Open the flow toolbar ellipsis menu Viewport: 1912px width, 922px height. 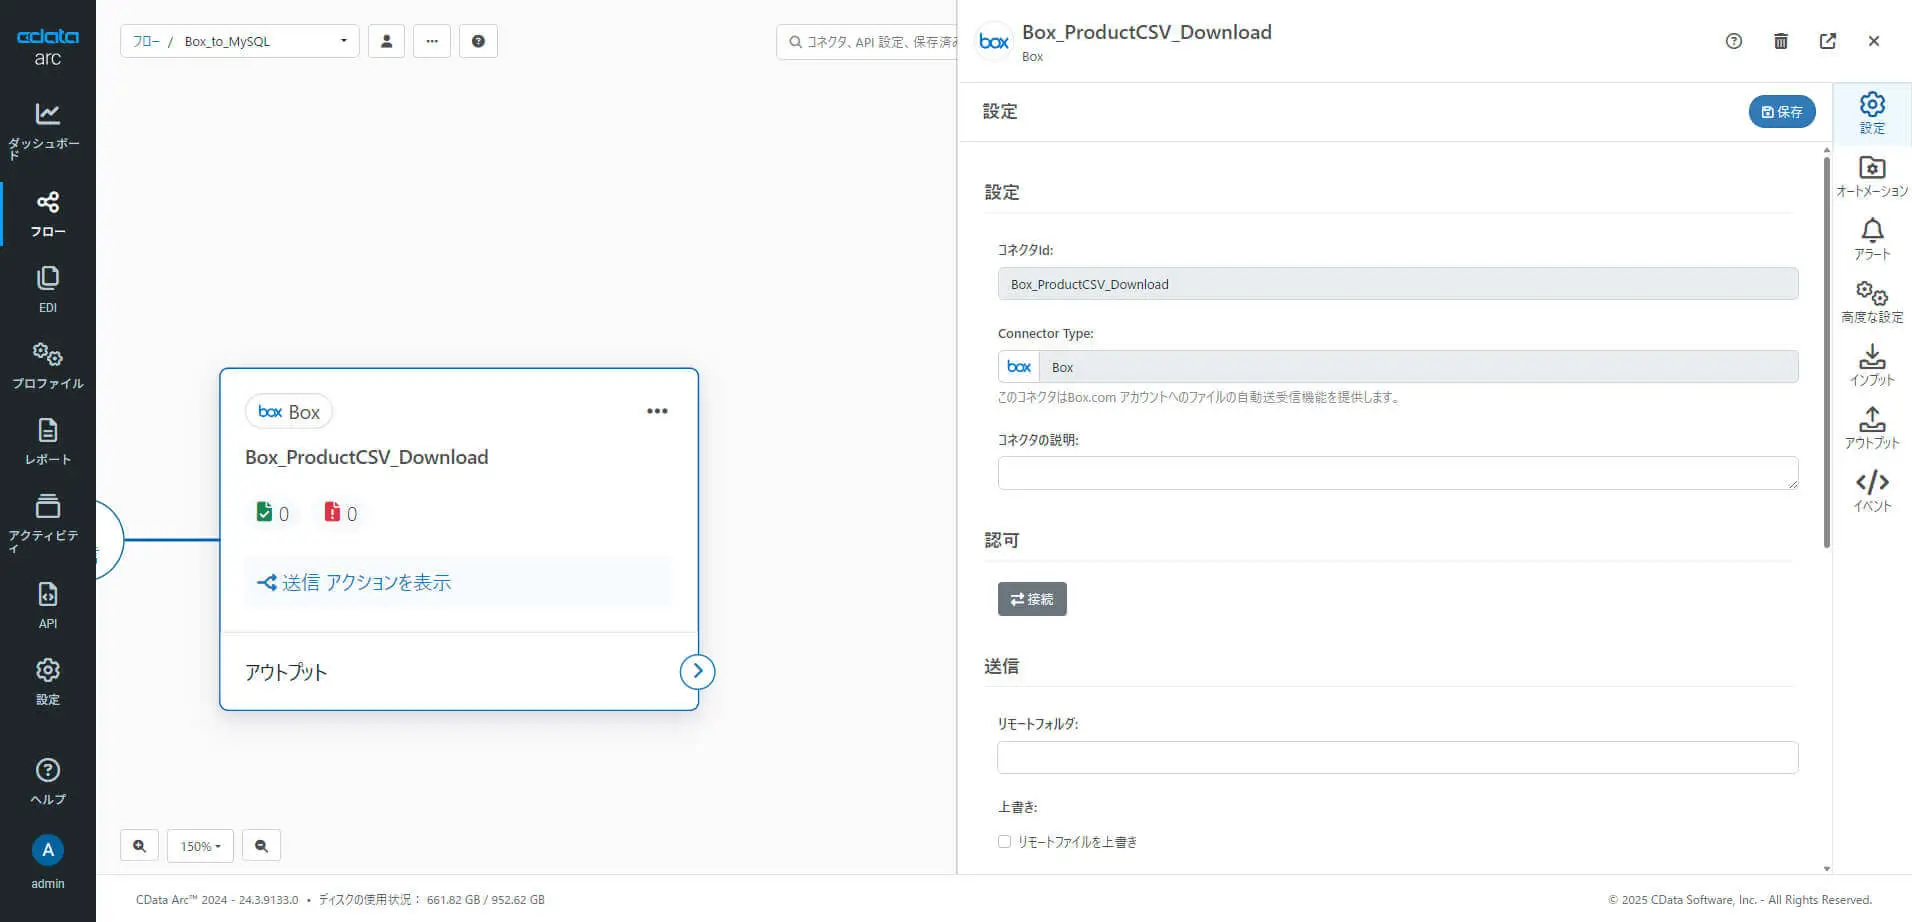click(432, 41)
